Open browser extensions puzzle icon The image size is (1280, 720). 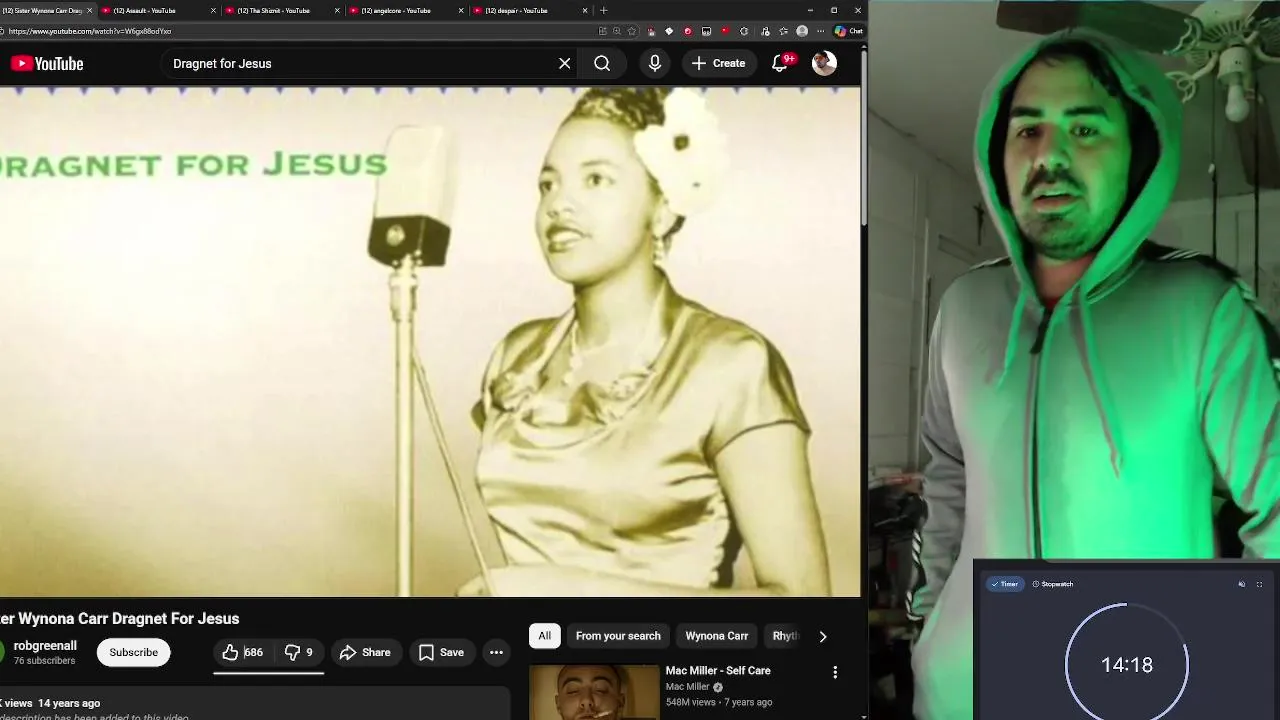pyautogui.click(x=744, y=31)
